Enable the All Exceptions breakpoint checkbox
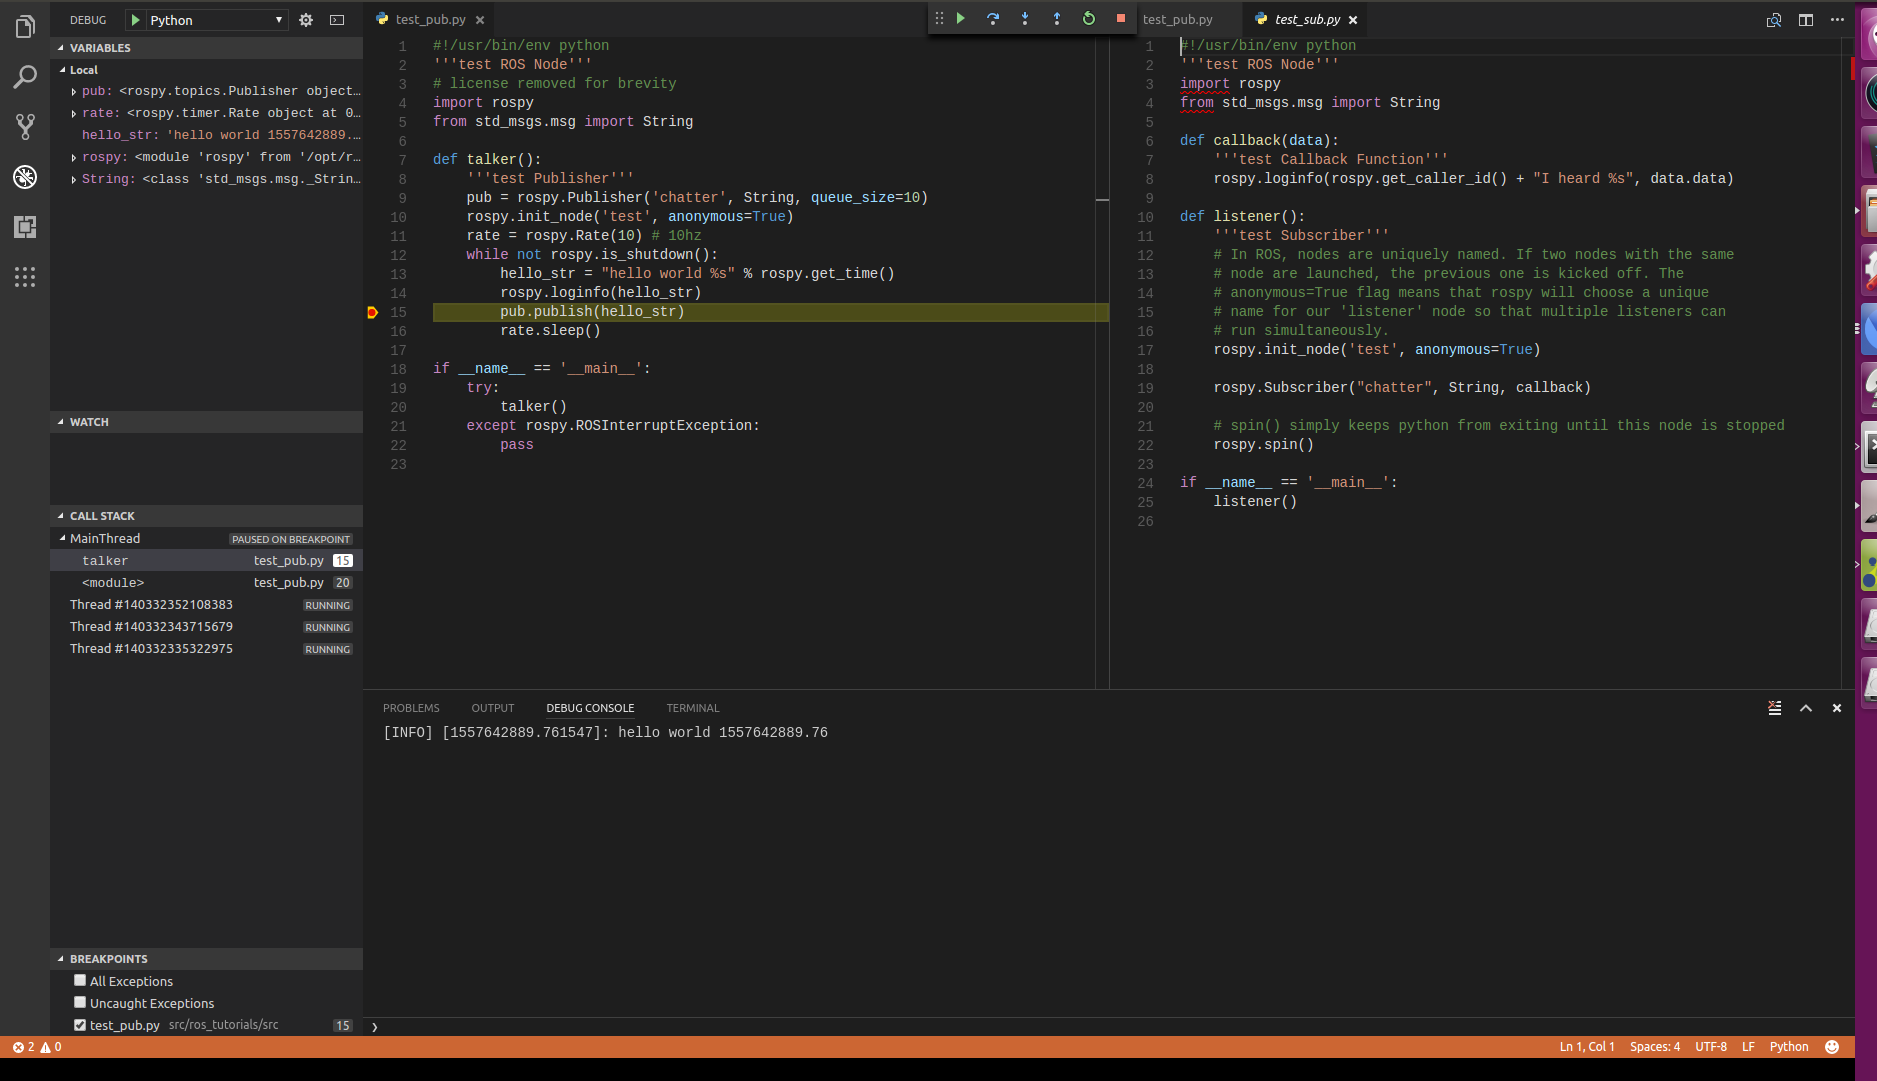 80,981
